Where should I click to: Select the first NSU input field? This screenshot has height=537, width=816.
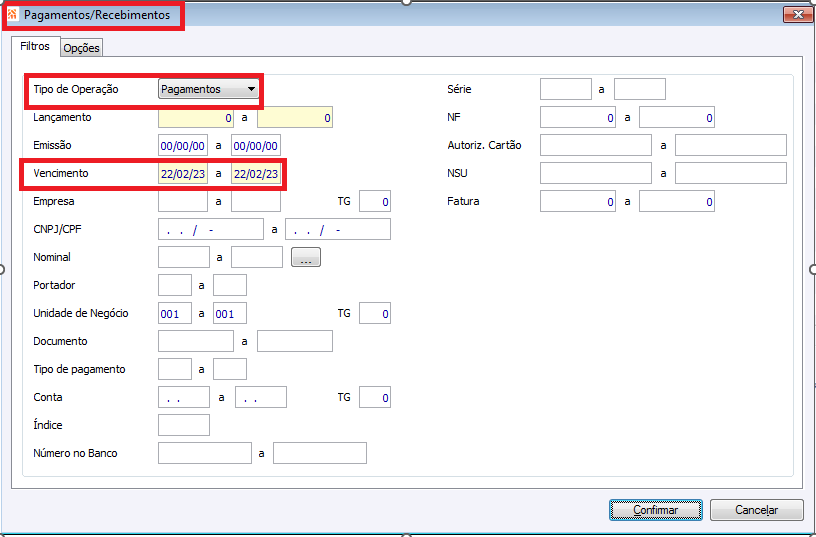point(596,173)
